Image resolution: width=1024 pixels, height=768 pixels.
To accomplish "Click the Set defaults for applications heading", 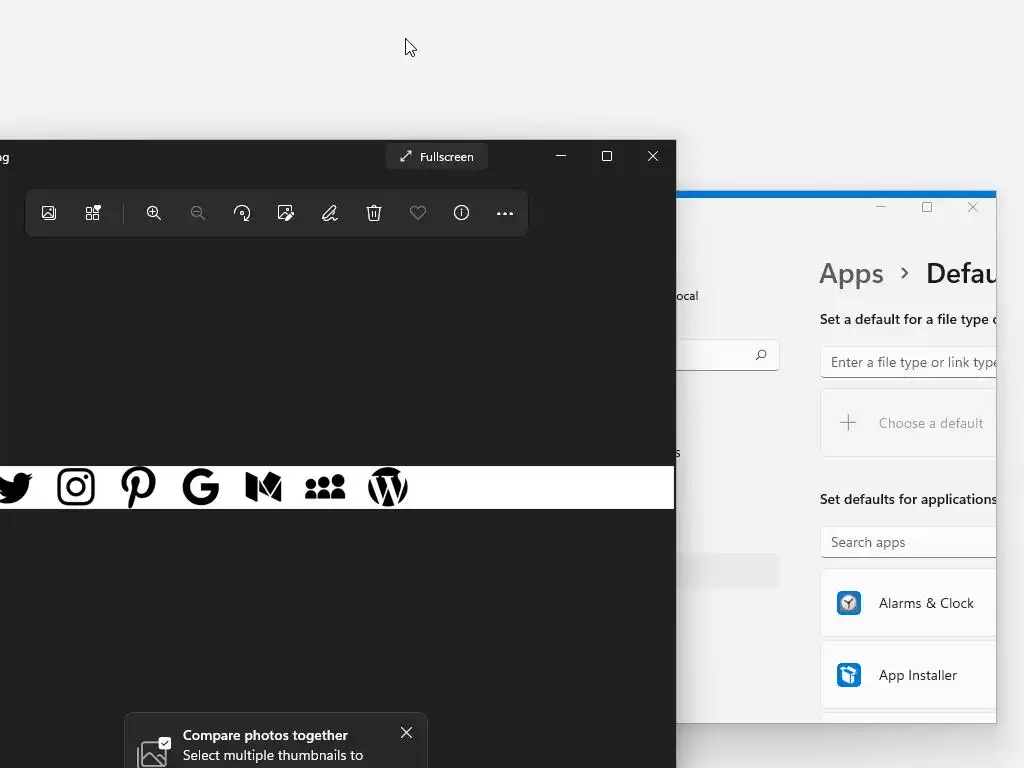I will click(908, 500).
